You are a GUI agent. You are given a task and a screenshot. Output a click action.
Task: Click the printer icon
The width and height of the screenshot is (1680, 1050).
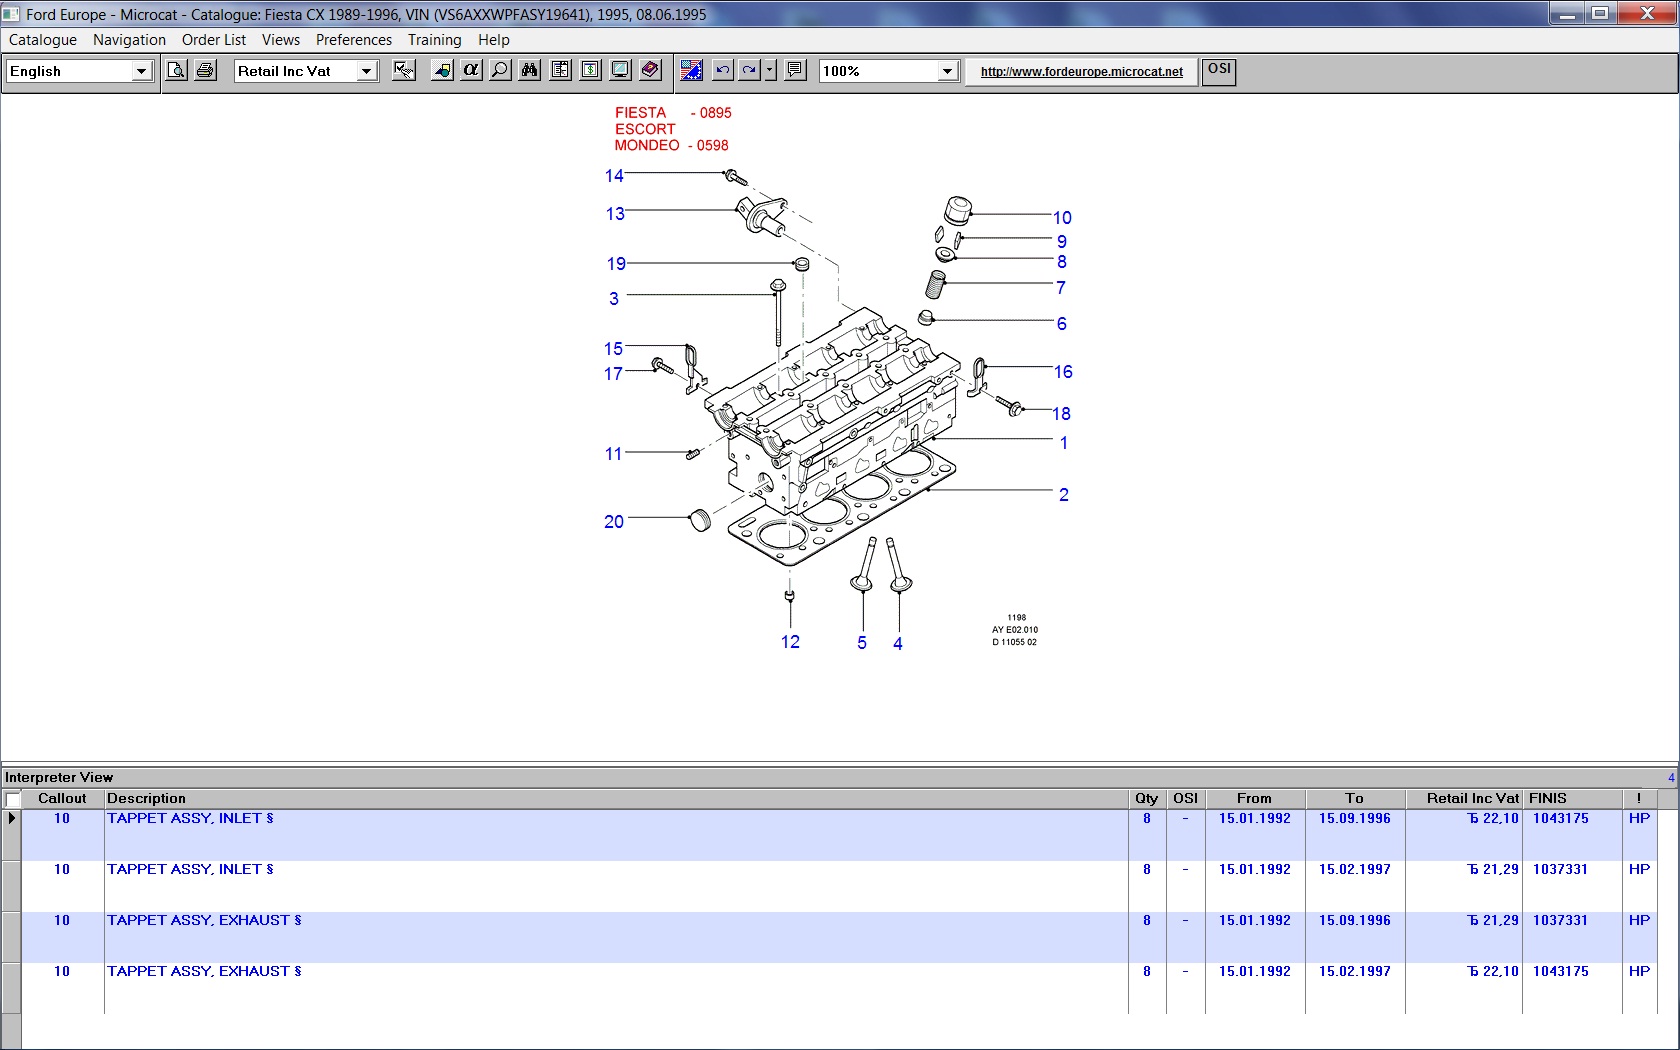[206, 70]
